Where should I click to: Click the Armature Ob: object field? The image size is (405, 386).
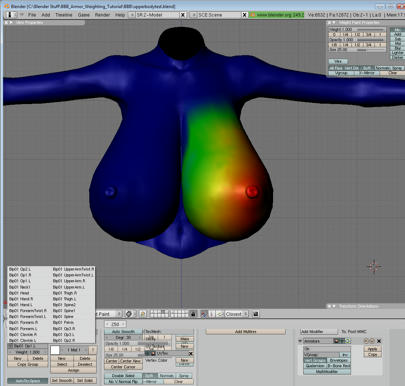tap(327, 349)
